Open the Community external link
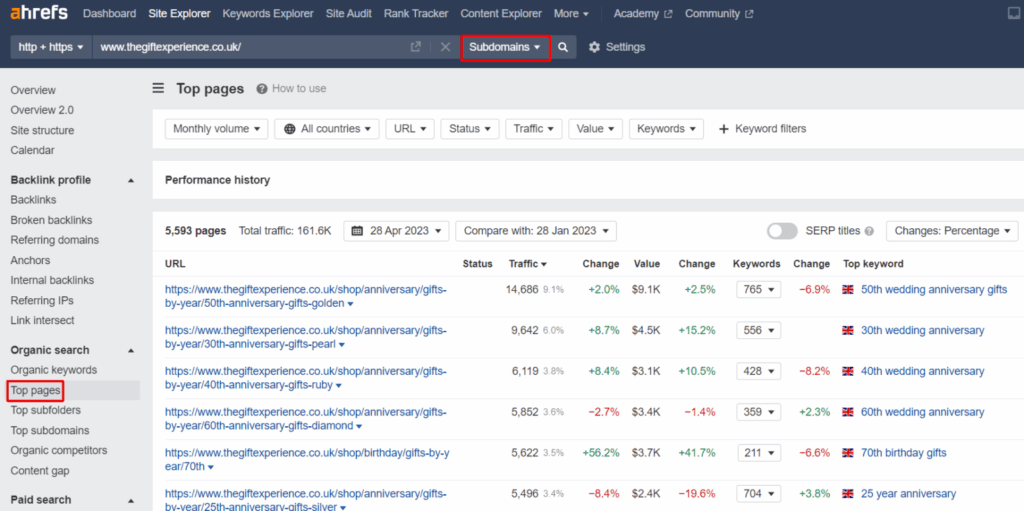 coord(718,13)
